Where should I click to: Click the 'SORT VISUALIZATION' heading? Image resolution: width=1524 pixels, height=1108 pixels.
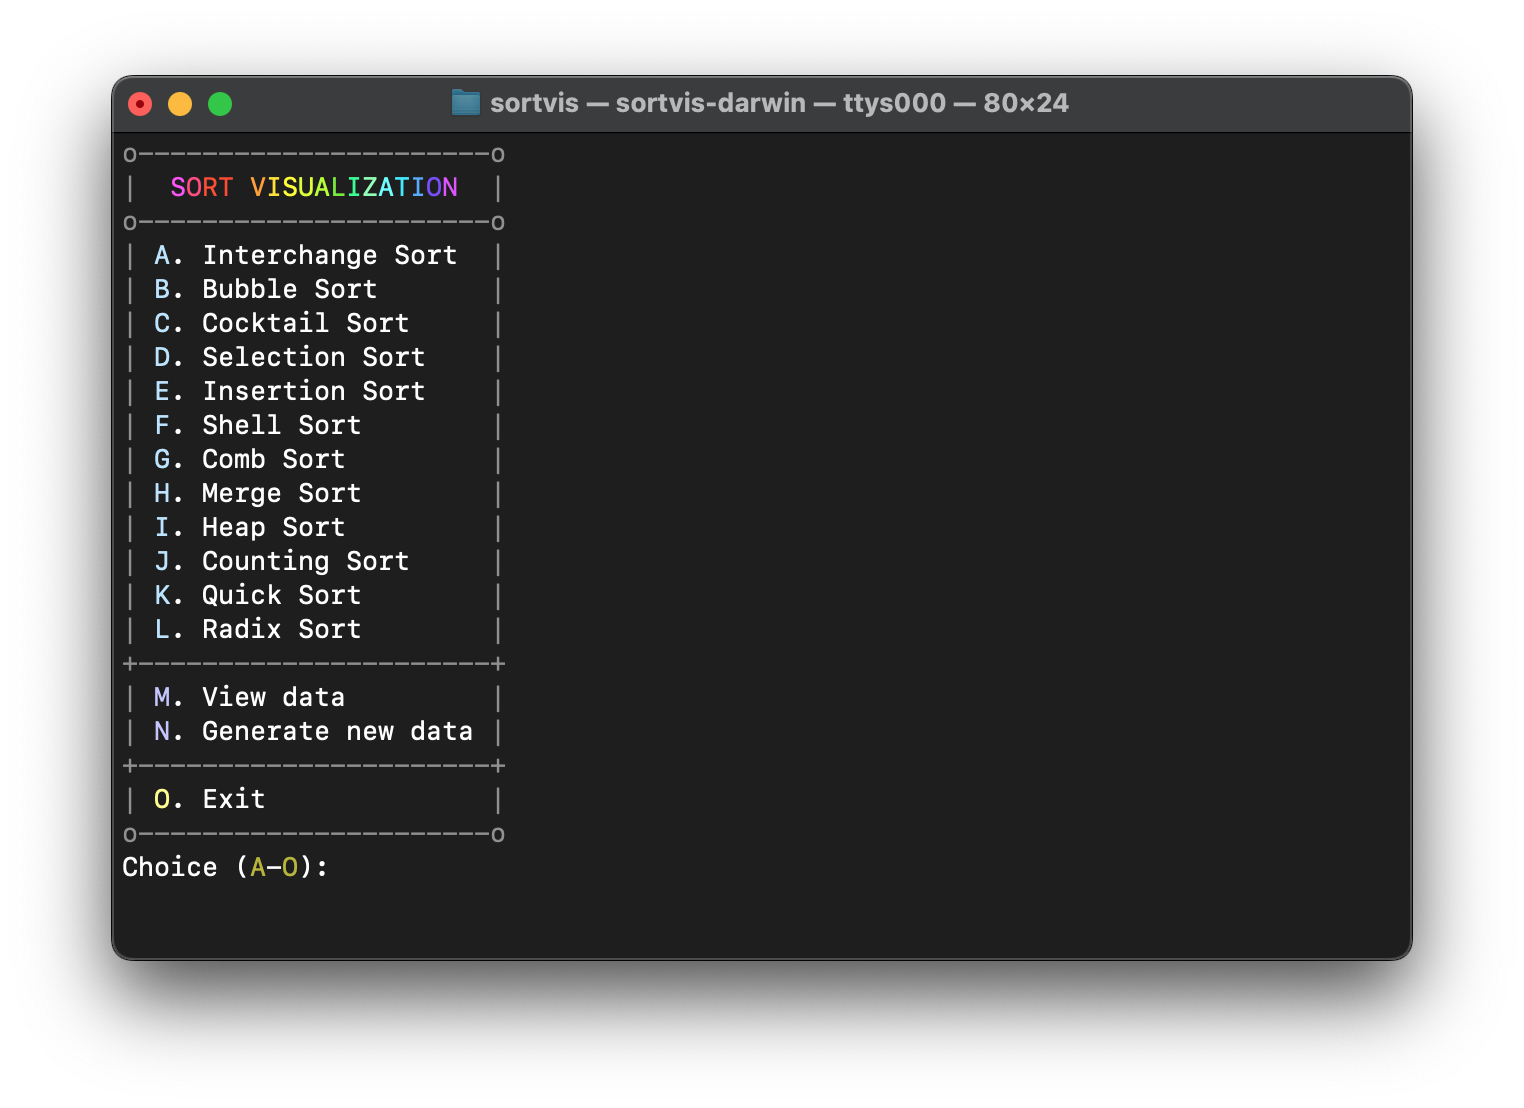(x=314, y=188)
